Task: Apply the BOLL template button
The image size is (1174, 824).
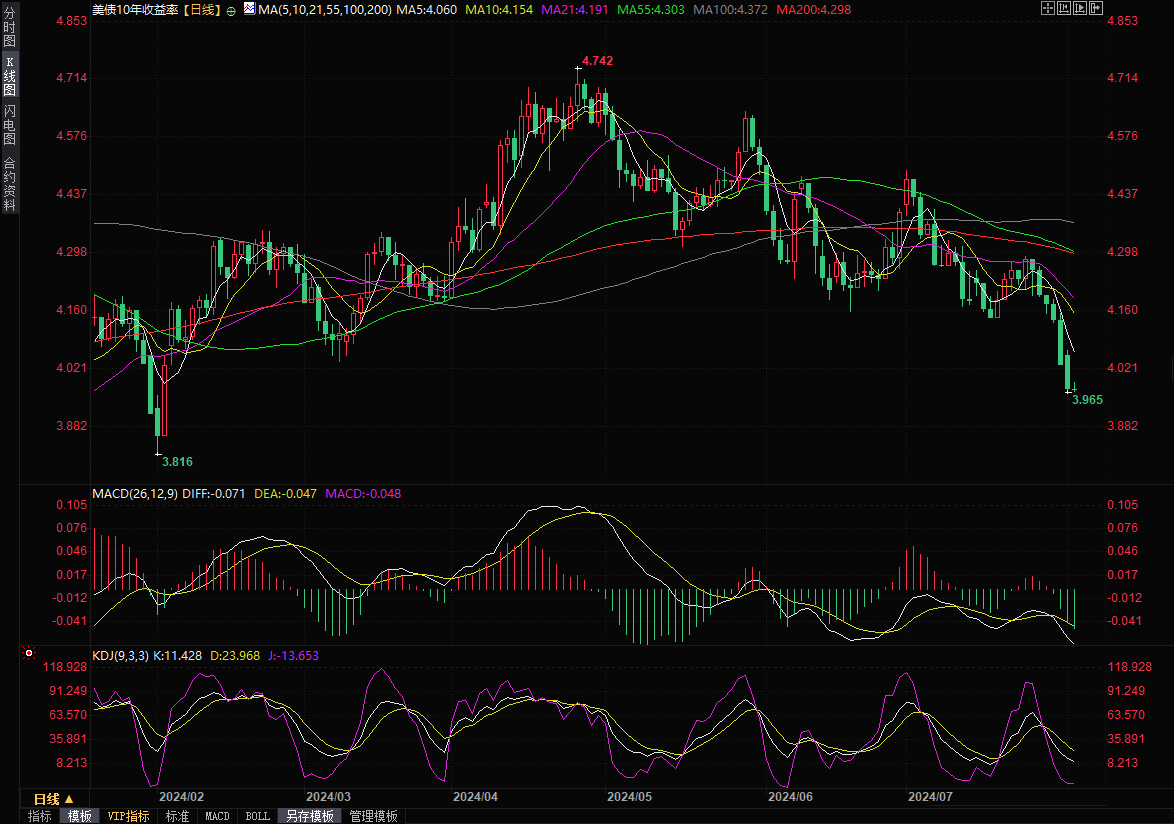Action: click(x=257, y=816)
